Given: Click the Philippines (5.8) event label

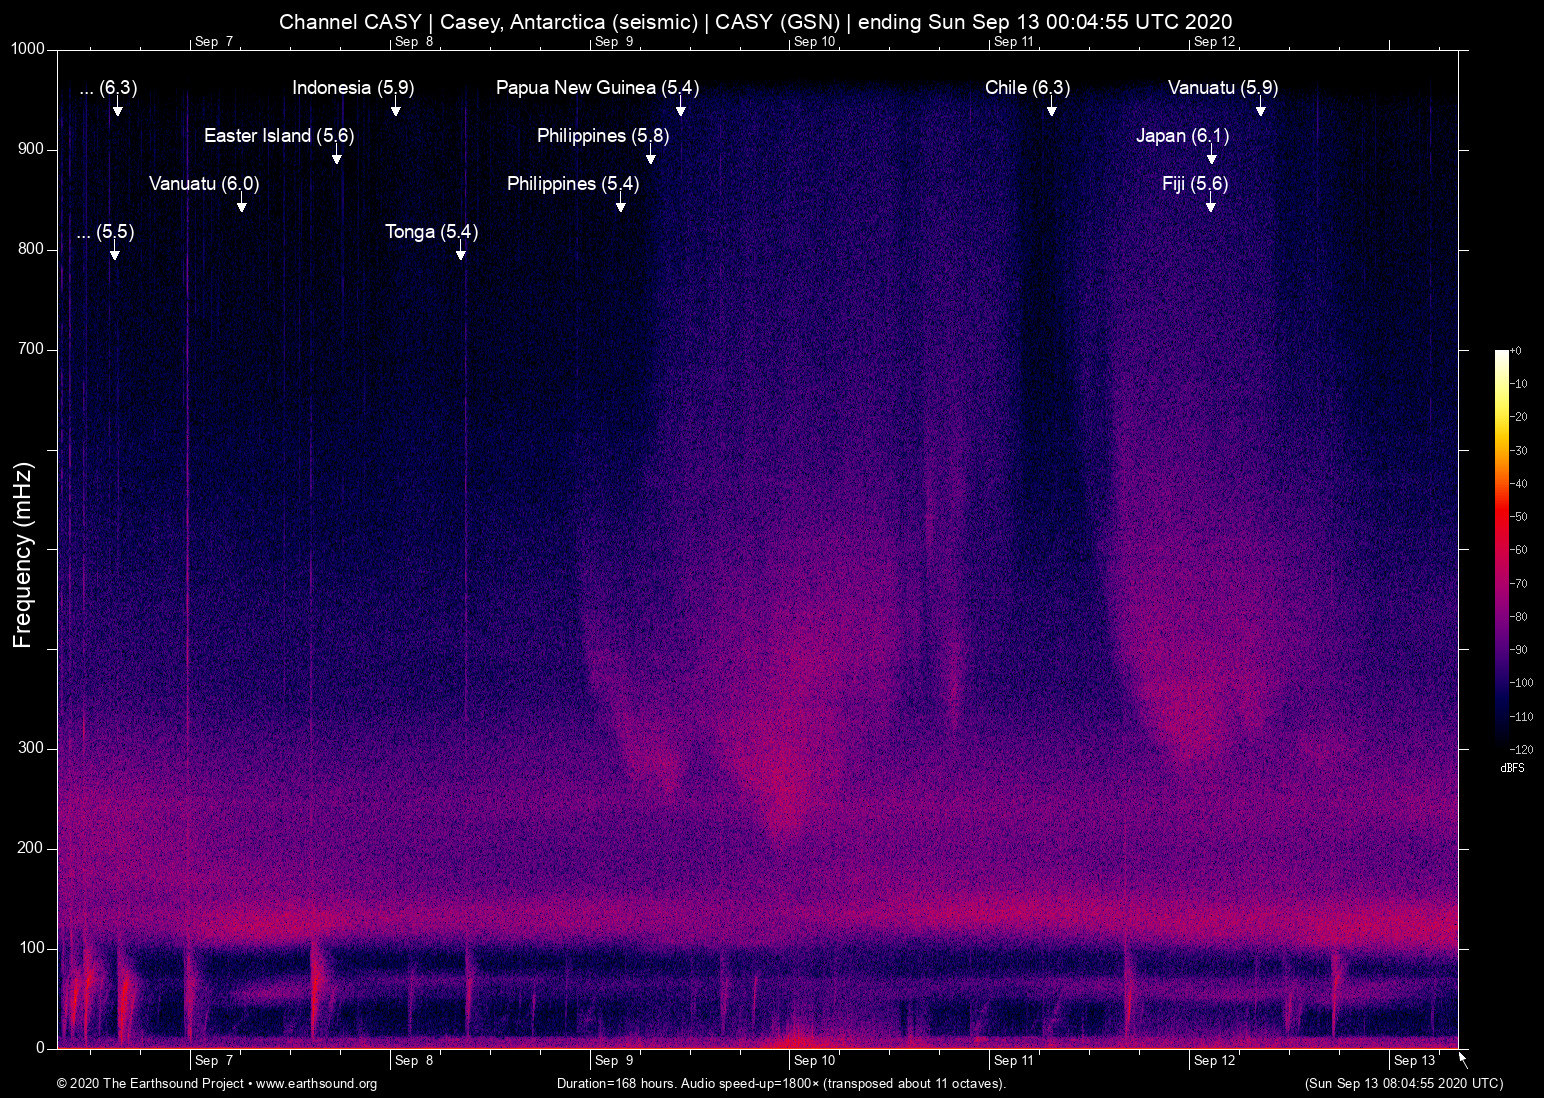Looking at the screenshot, I should [x=601, y=136].
